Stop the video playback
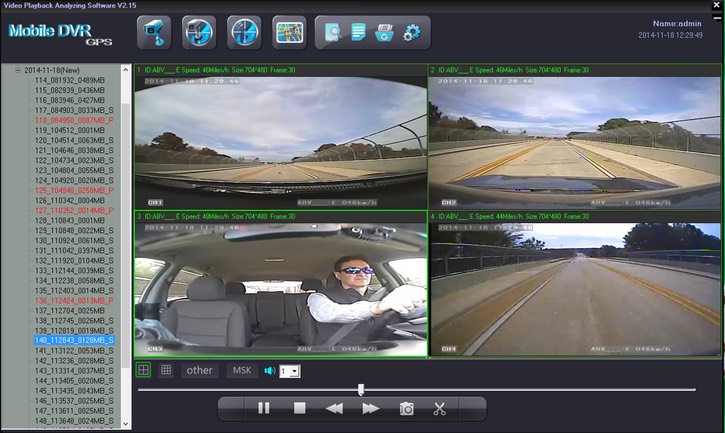 pos(299,408)
